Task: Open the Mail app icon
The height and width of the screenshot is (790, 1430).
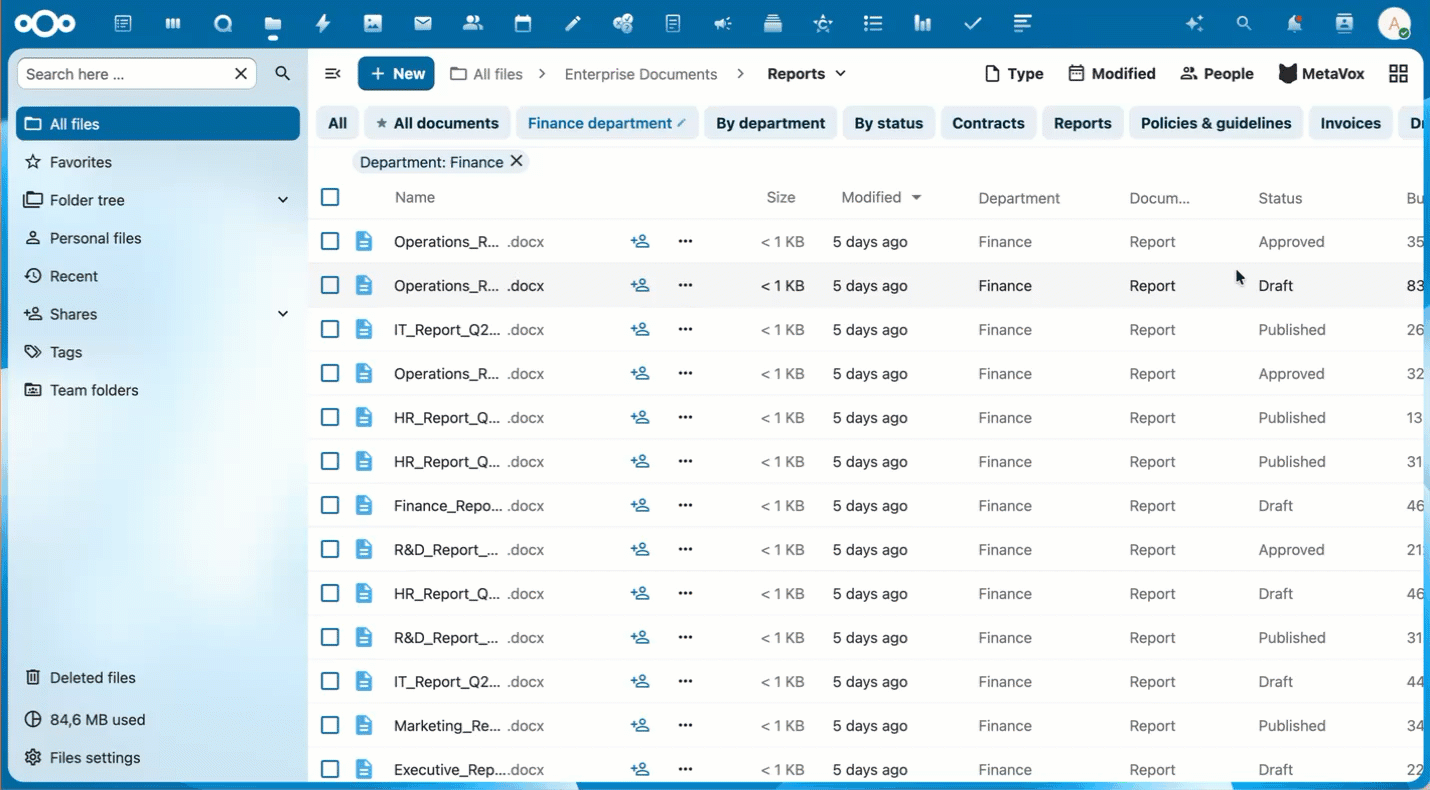Action: [422, 22]
